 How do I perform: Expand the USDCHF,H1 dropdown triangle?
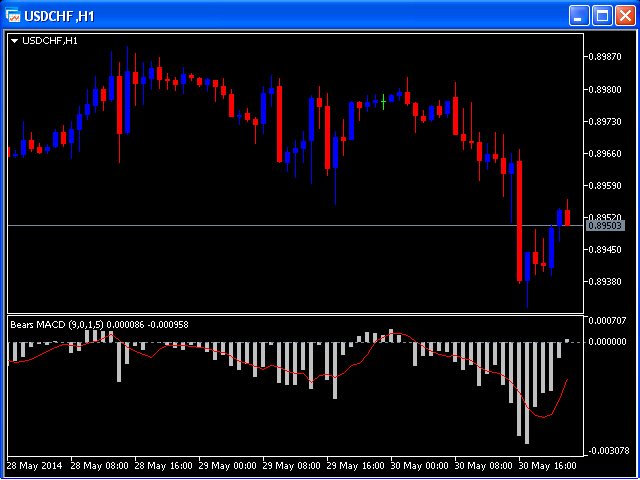(15, 41)
